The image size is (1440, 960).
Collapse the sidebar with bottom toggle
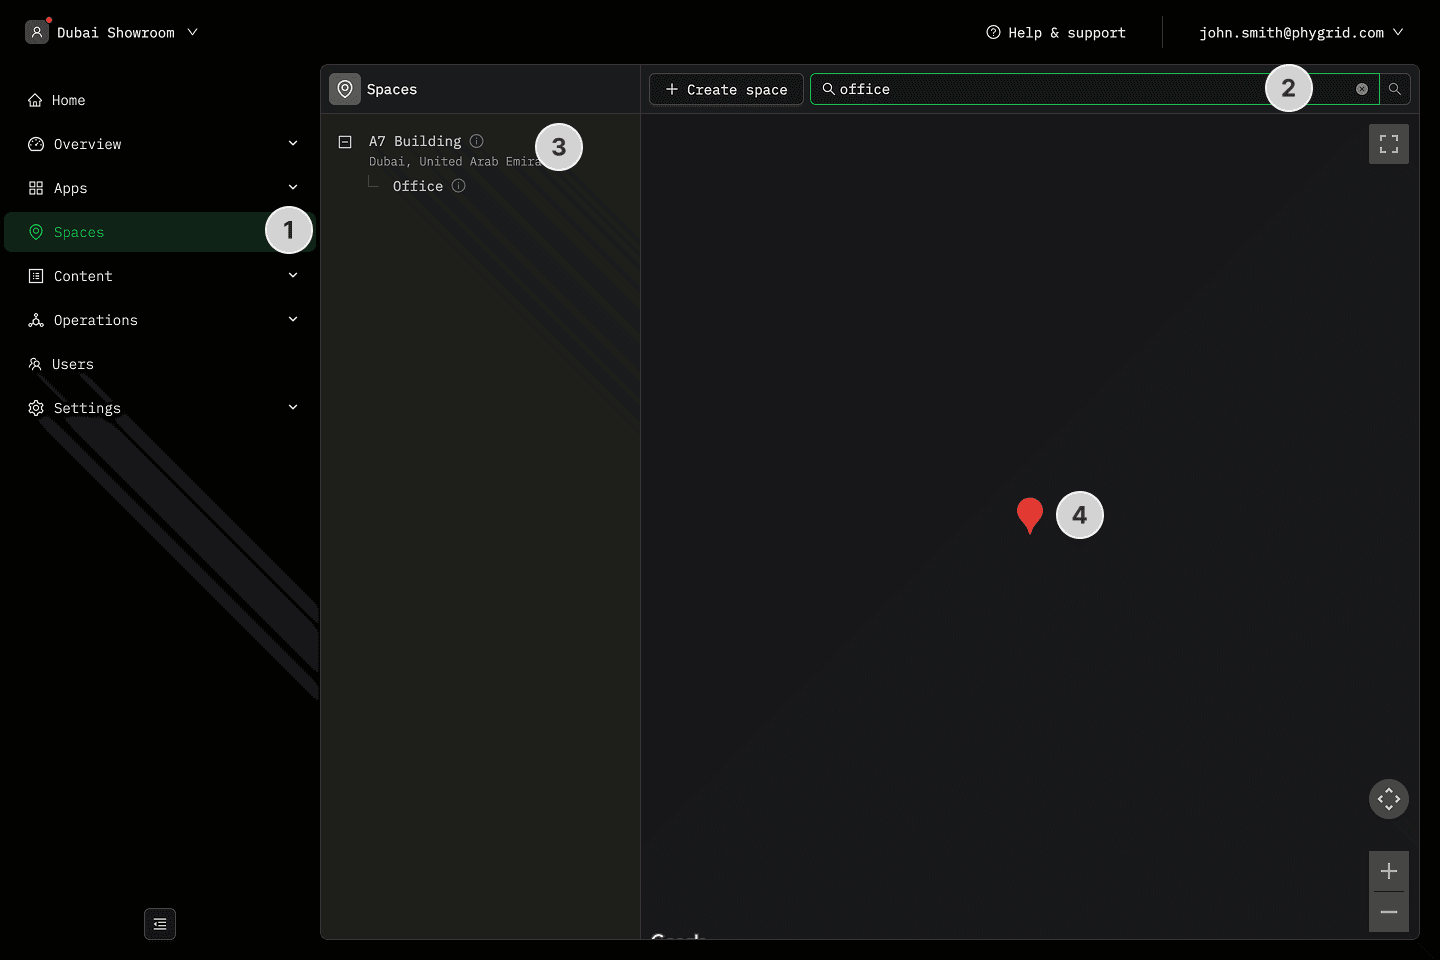point(160,924)
